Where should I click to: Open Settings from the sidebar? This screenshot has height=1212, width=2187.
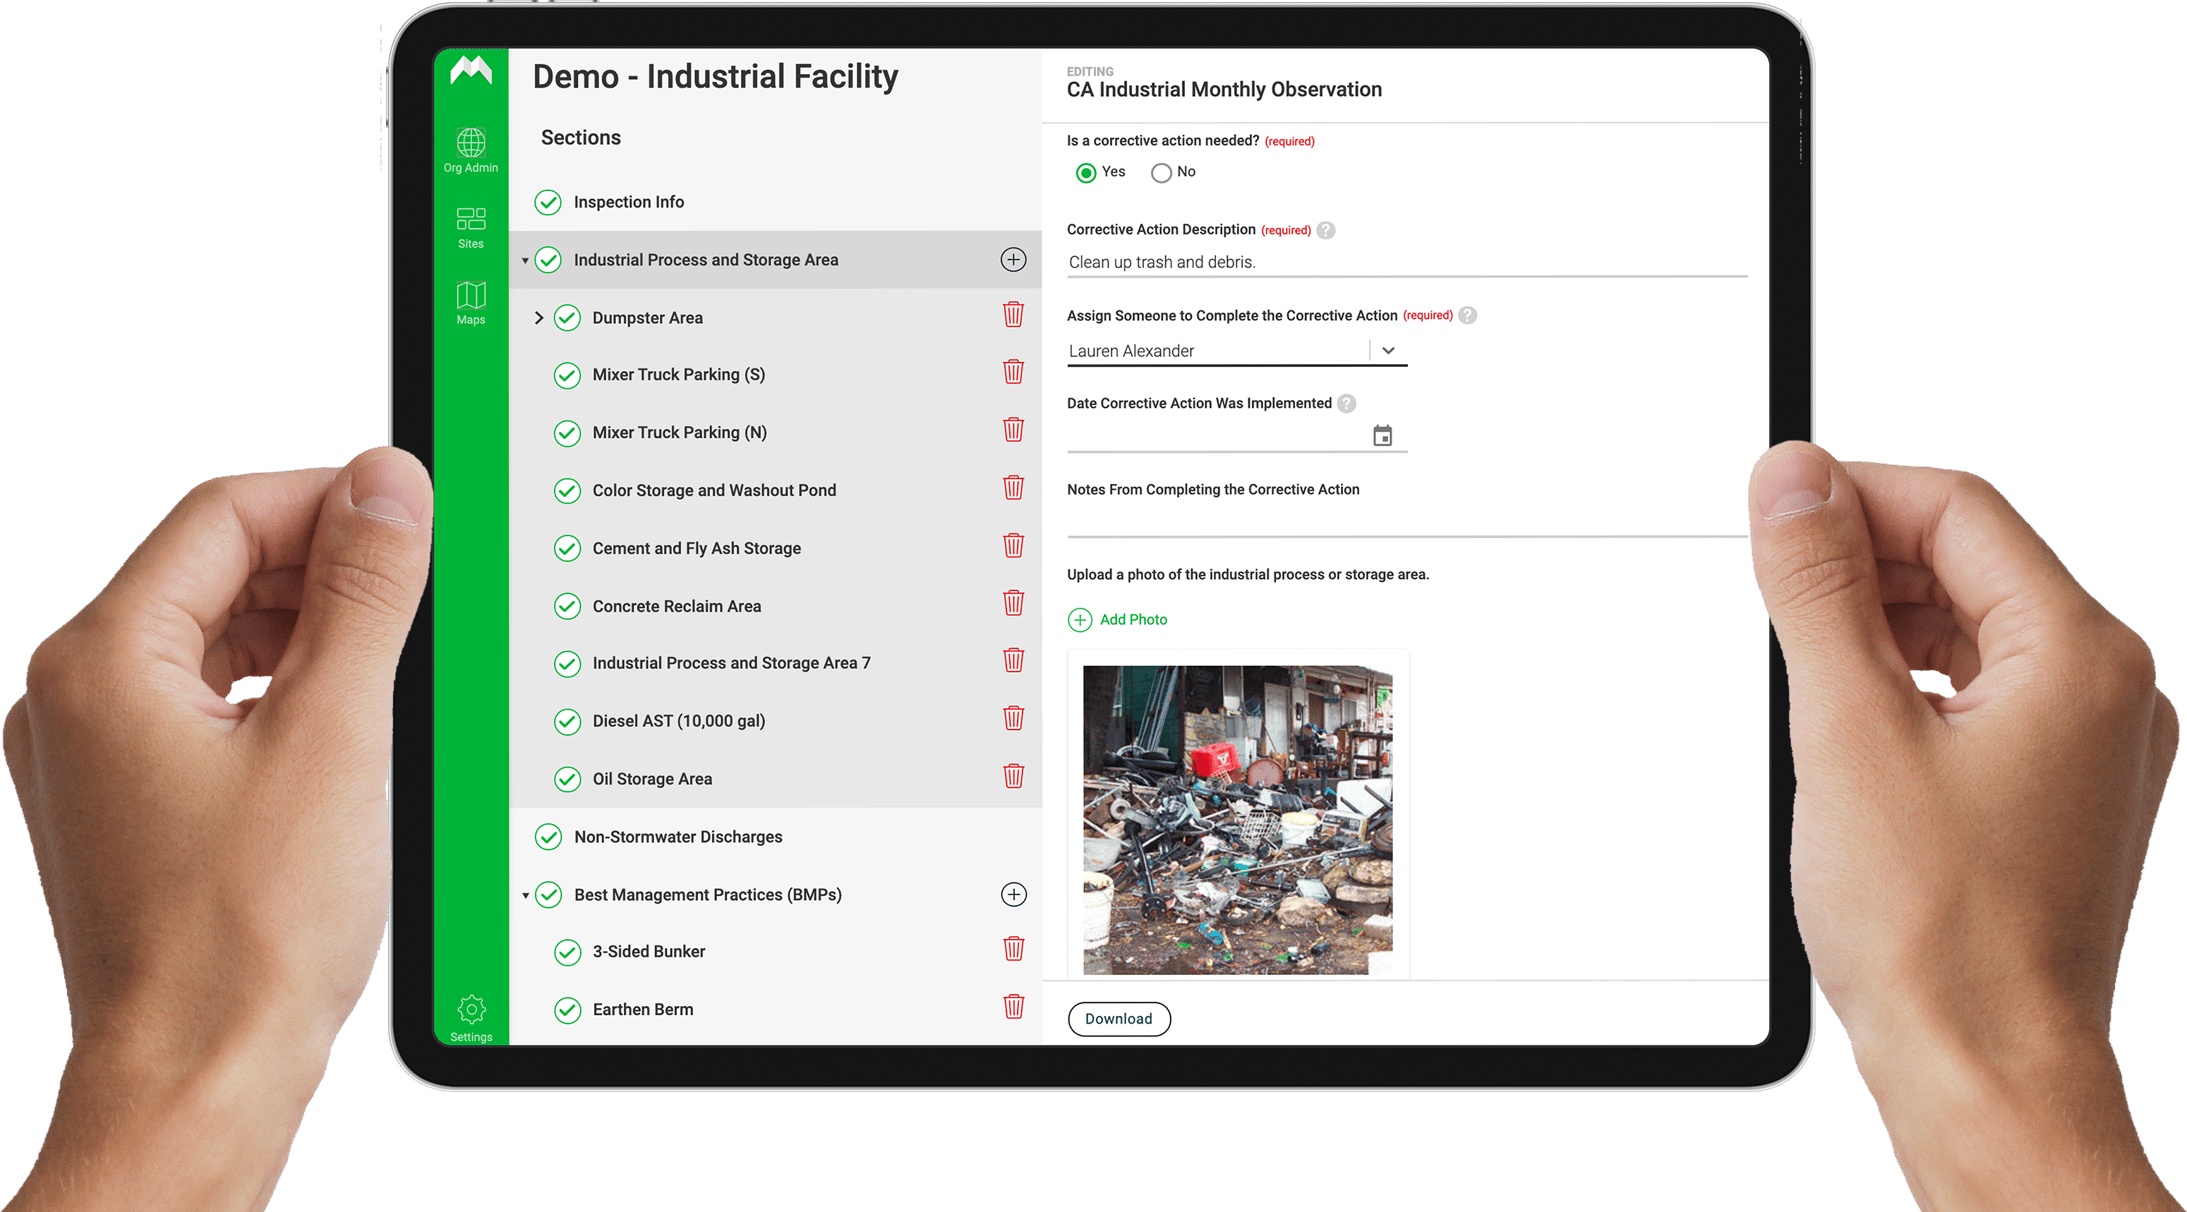[470, 1010]
